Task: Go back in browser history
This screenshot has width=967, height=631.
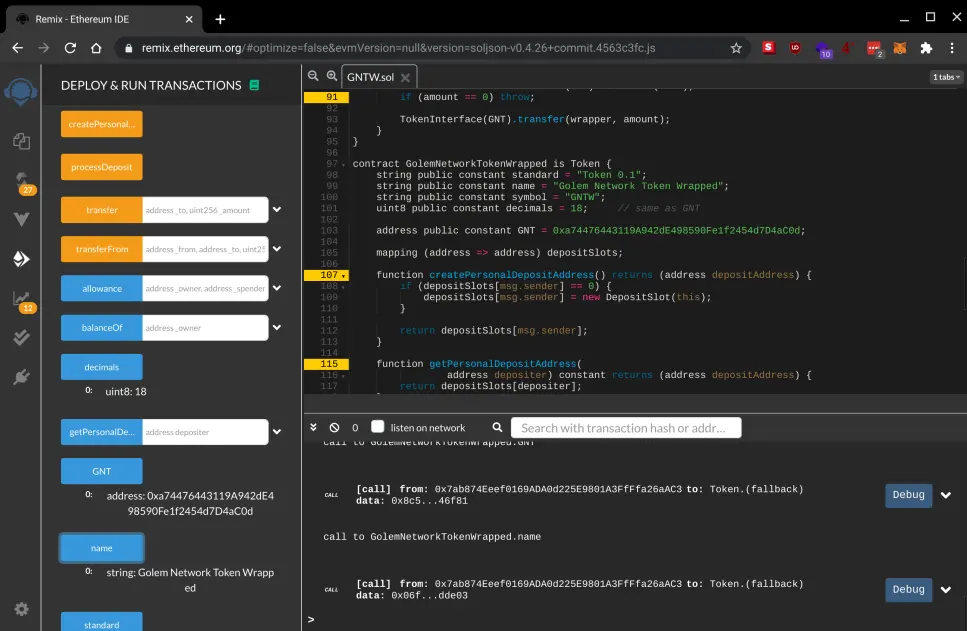Action: click(x=18, y=48)
